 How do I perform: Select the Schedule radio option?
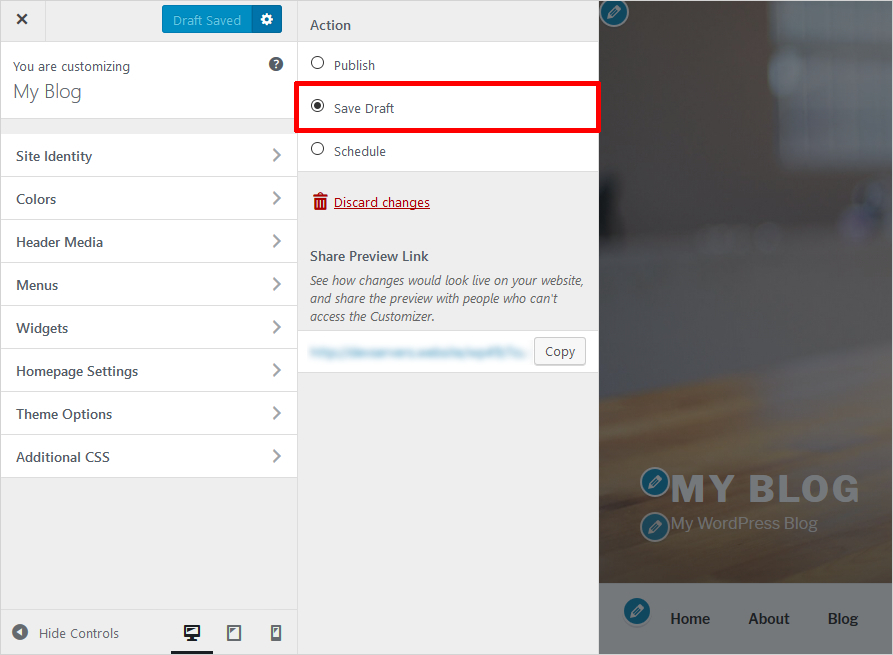318,149
